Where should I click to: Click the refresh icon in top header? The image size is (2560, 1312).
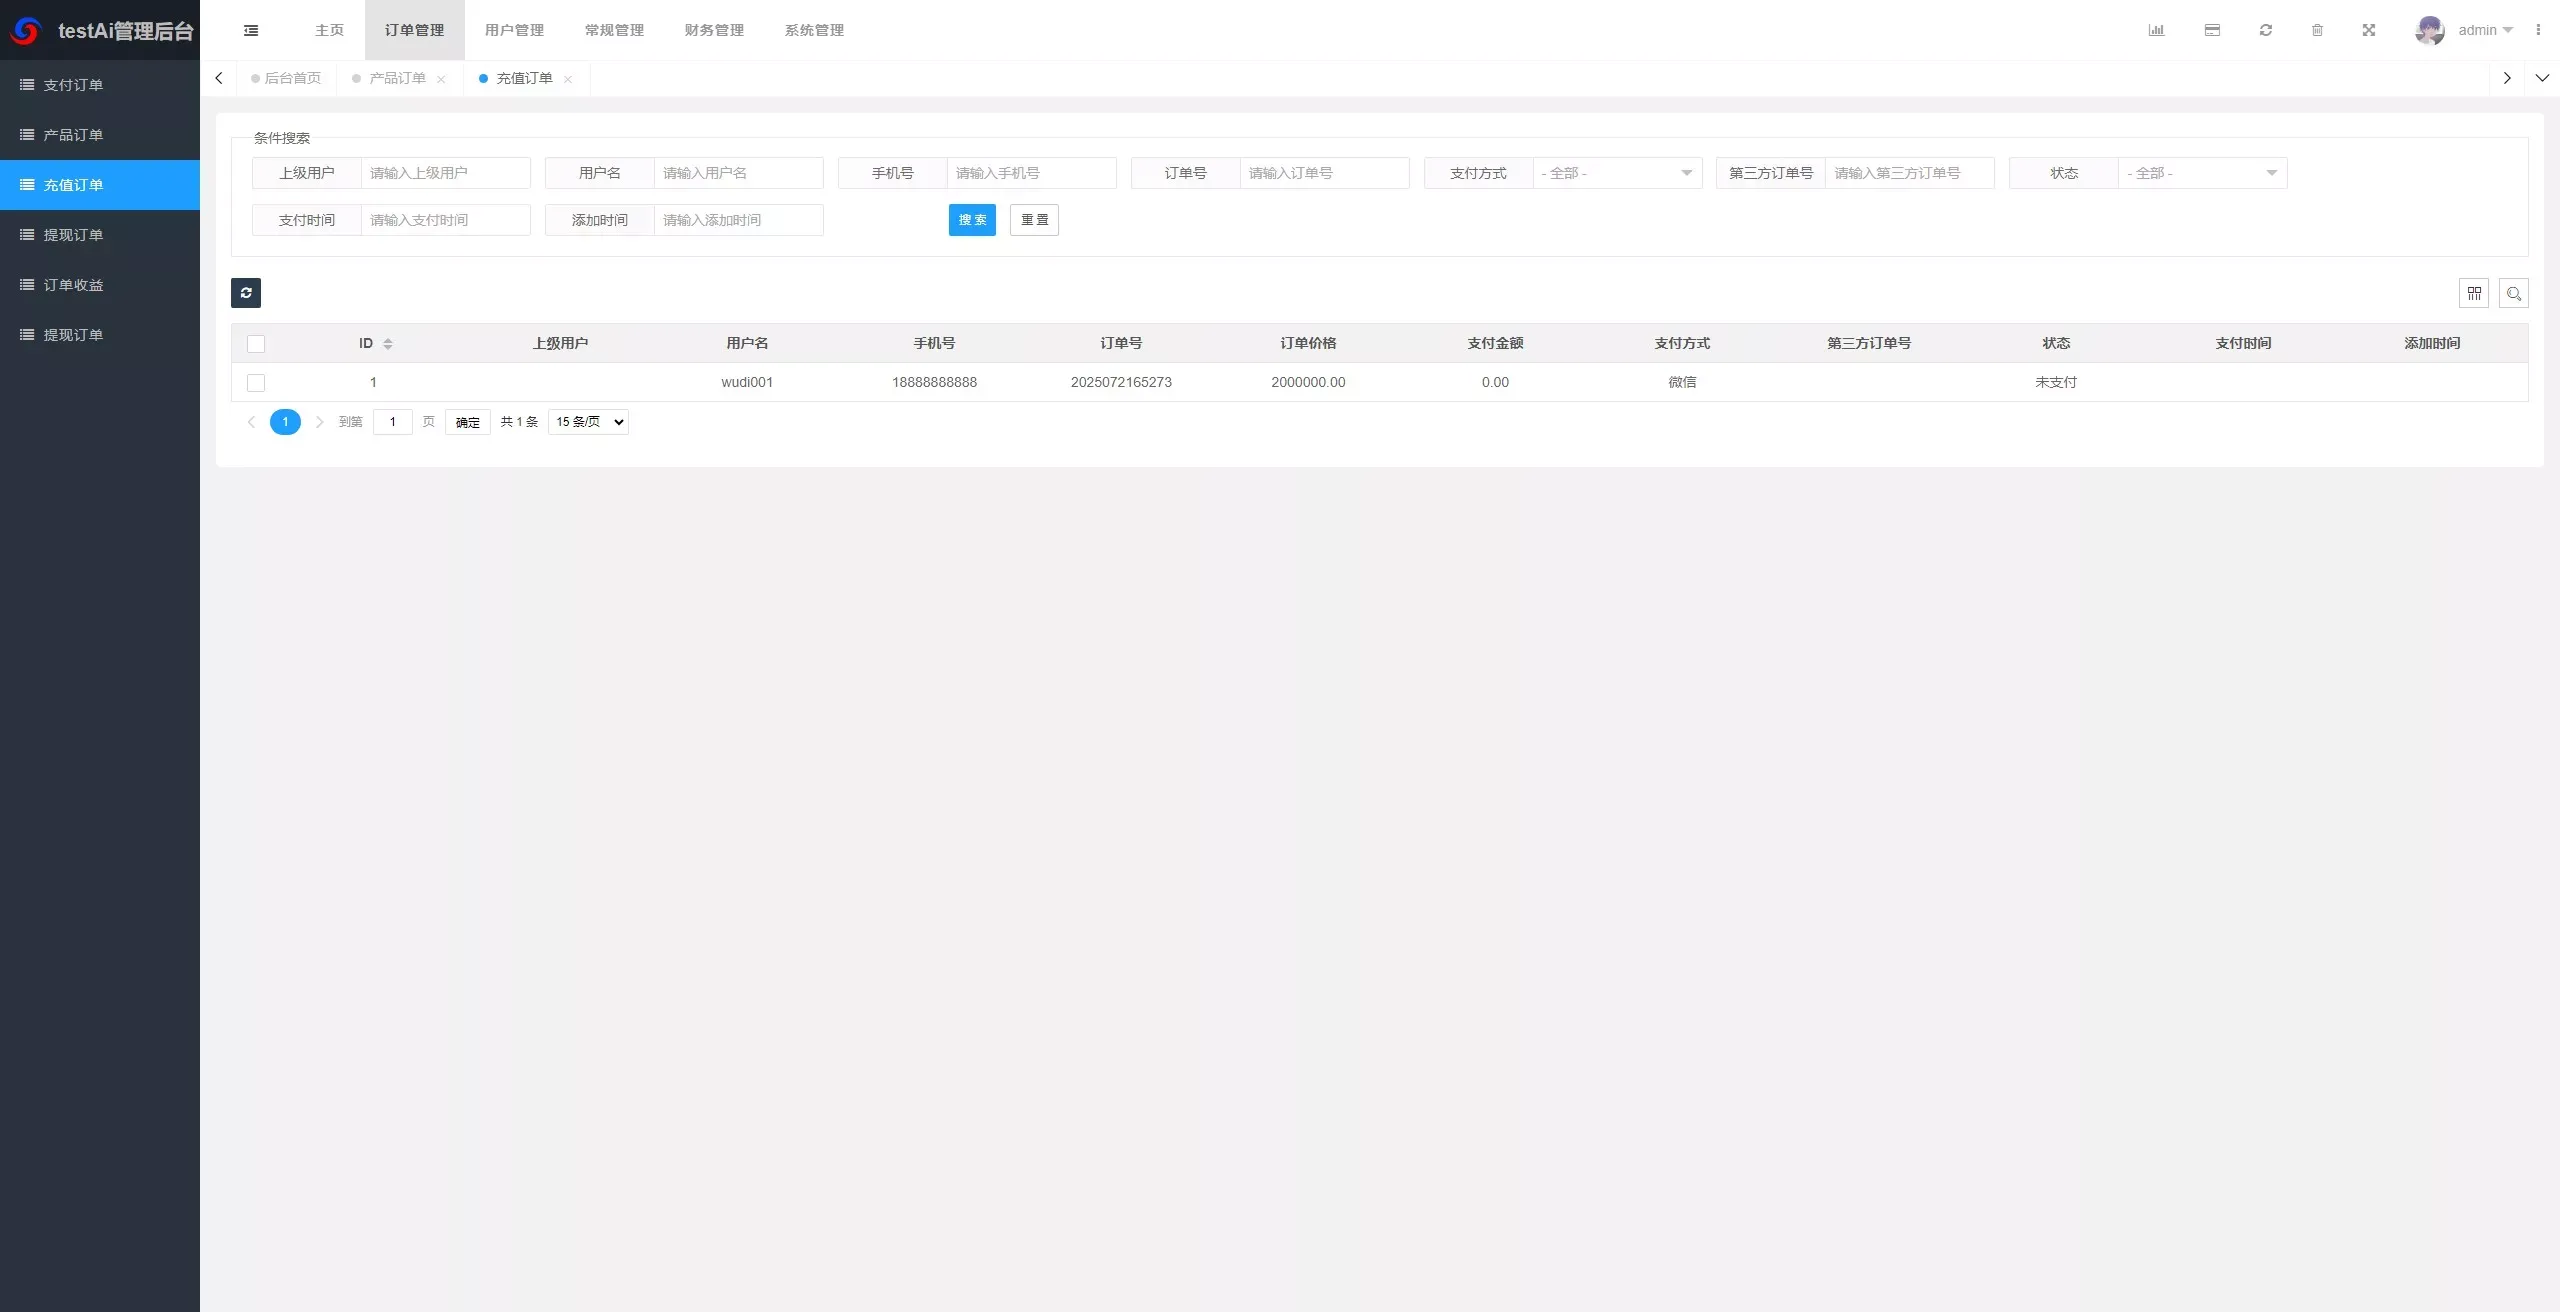click(2266, 30)
